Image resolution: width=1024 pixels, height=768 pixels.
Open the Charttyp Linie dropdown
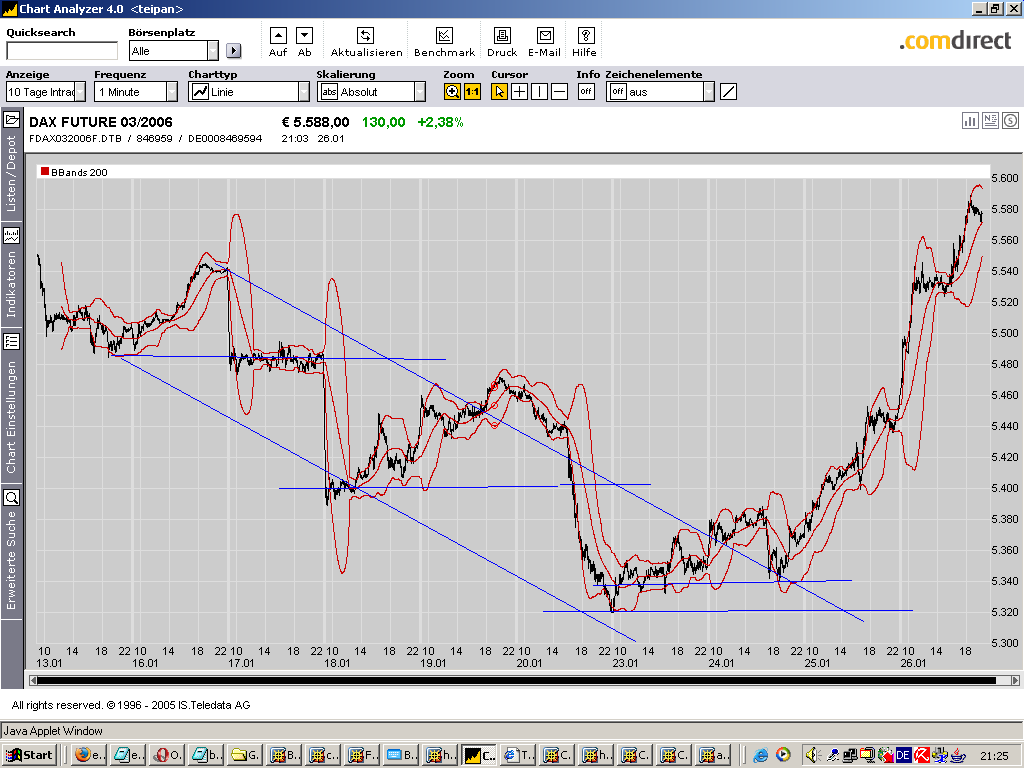tap(304, 92)
